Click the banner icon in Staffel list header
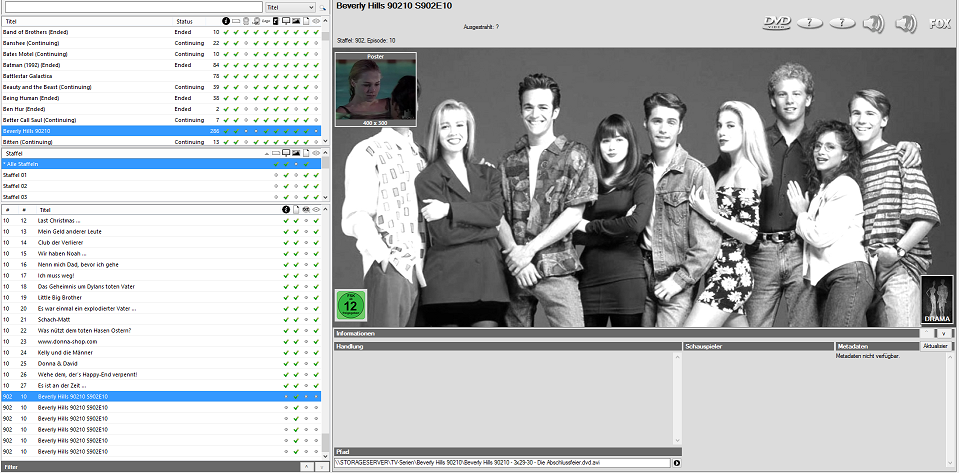 pos(276,153)
